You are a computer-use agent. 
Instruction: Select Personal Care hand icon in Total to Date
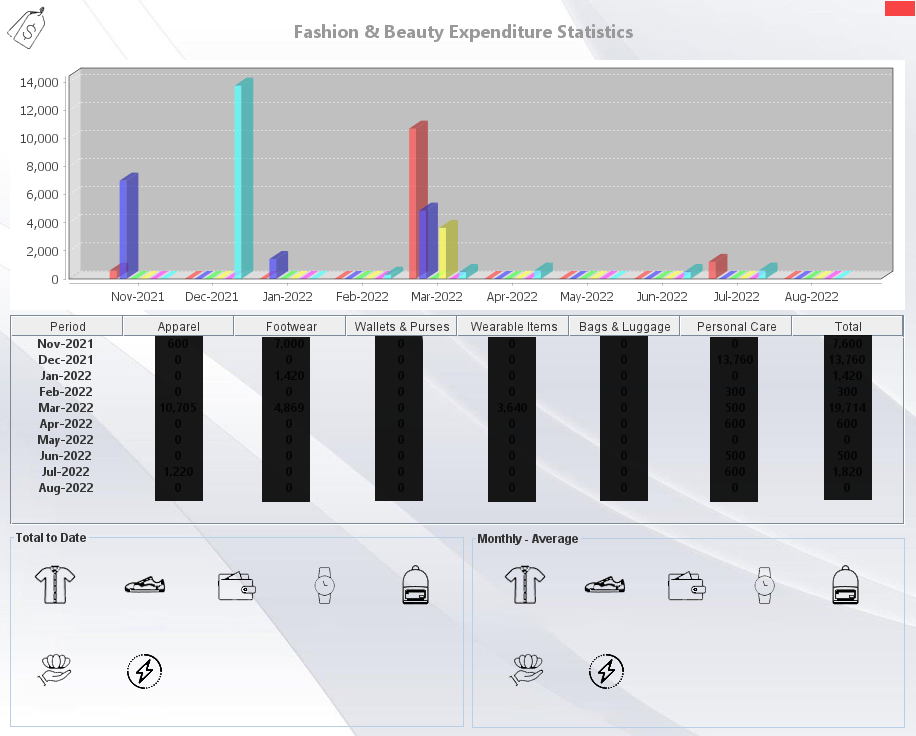coord(55,669)
